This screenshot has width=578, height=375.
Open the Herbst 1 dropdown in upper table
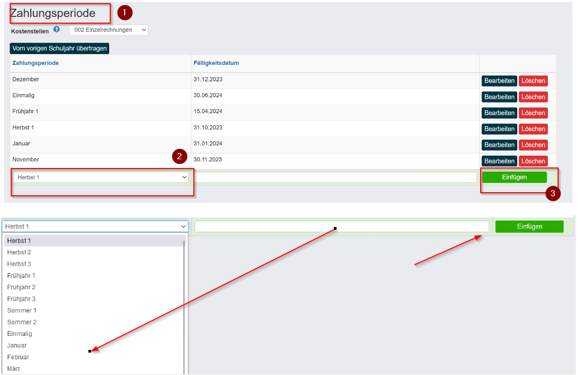coord(101,177)
